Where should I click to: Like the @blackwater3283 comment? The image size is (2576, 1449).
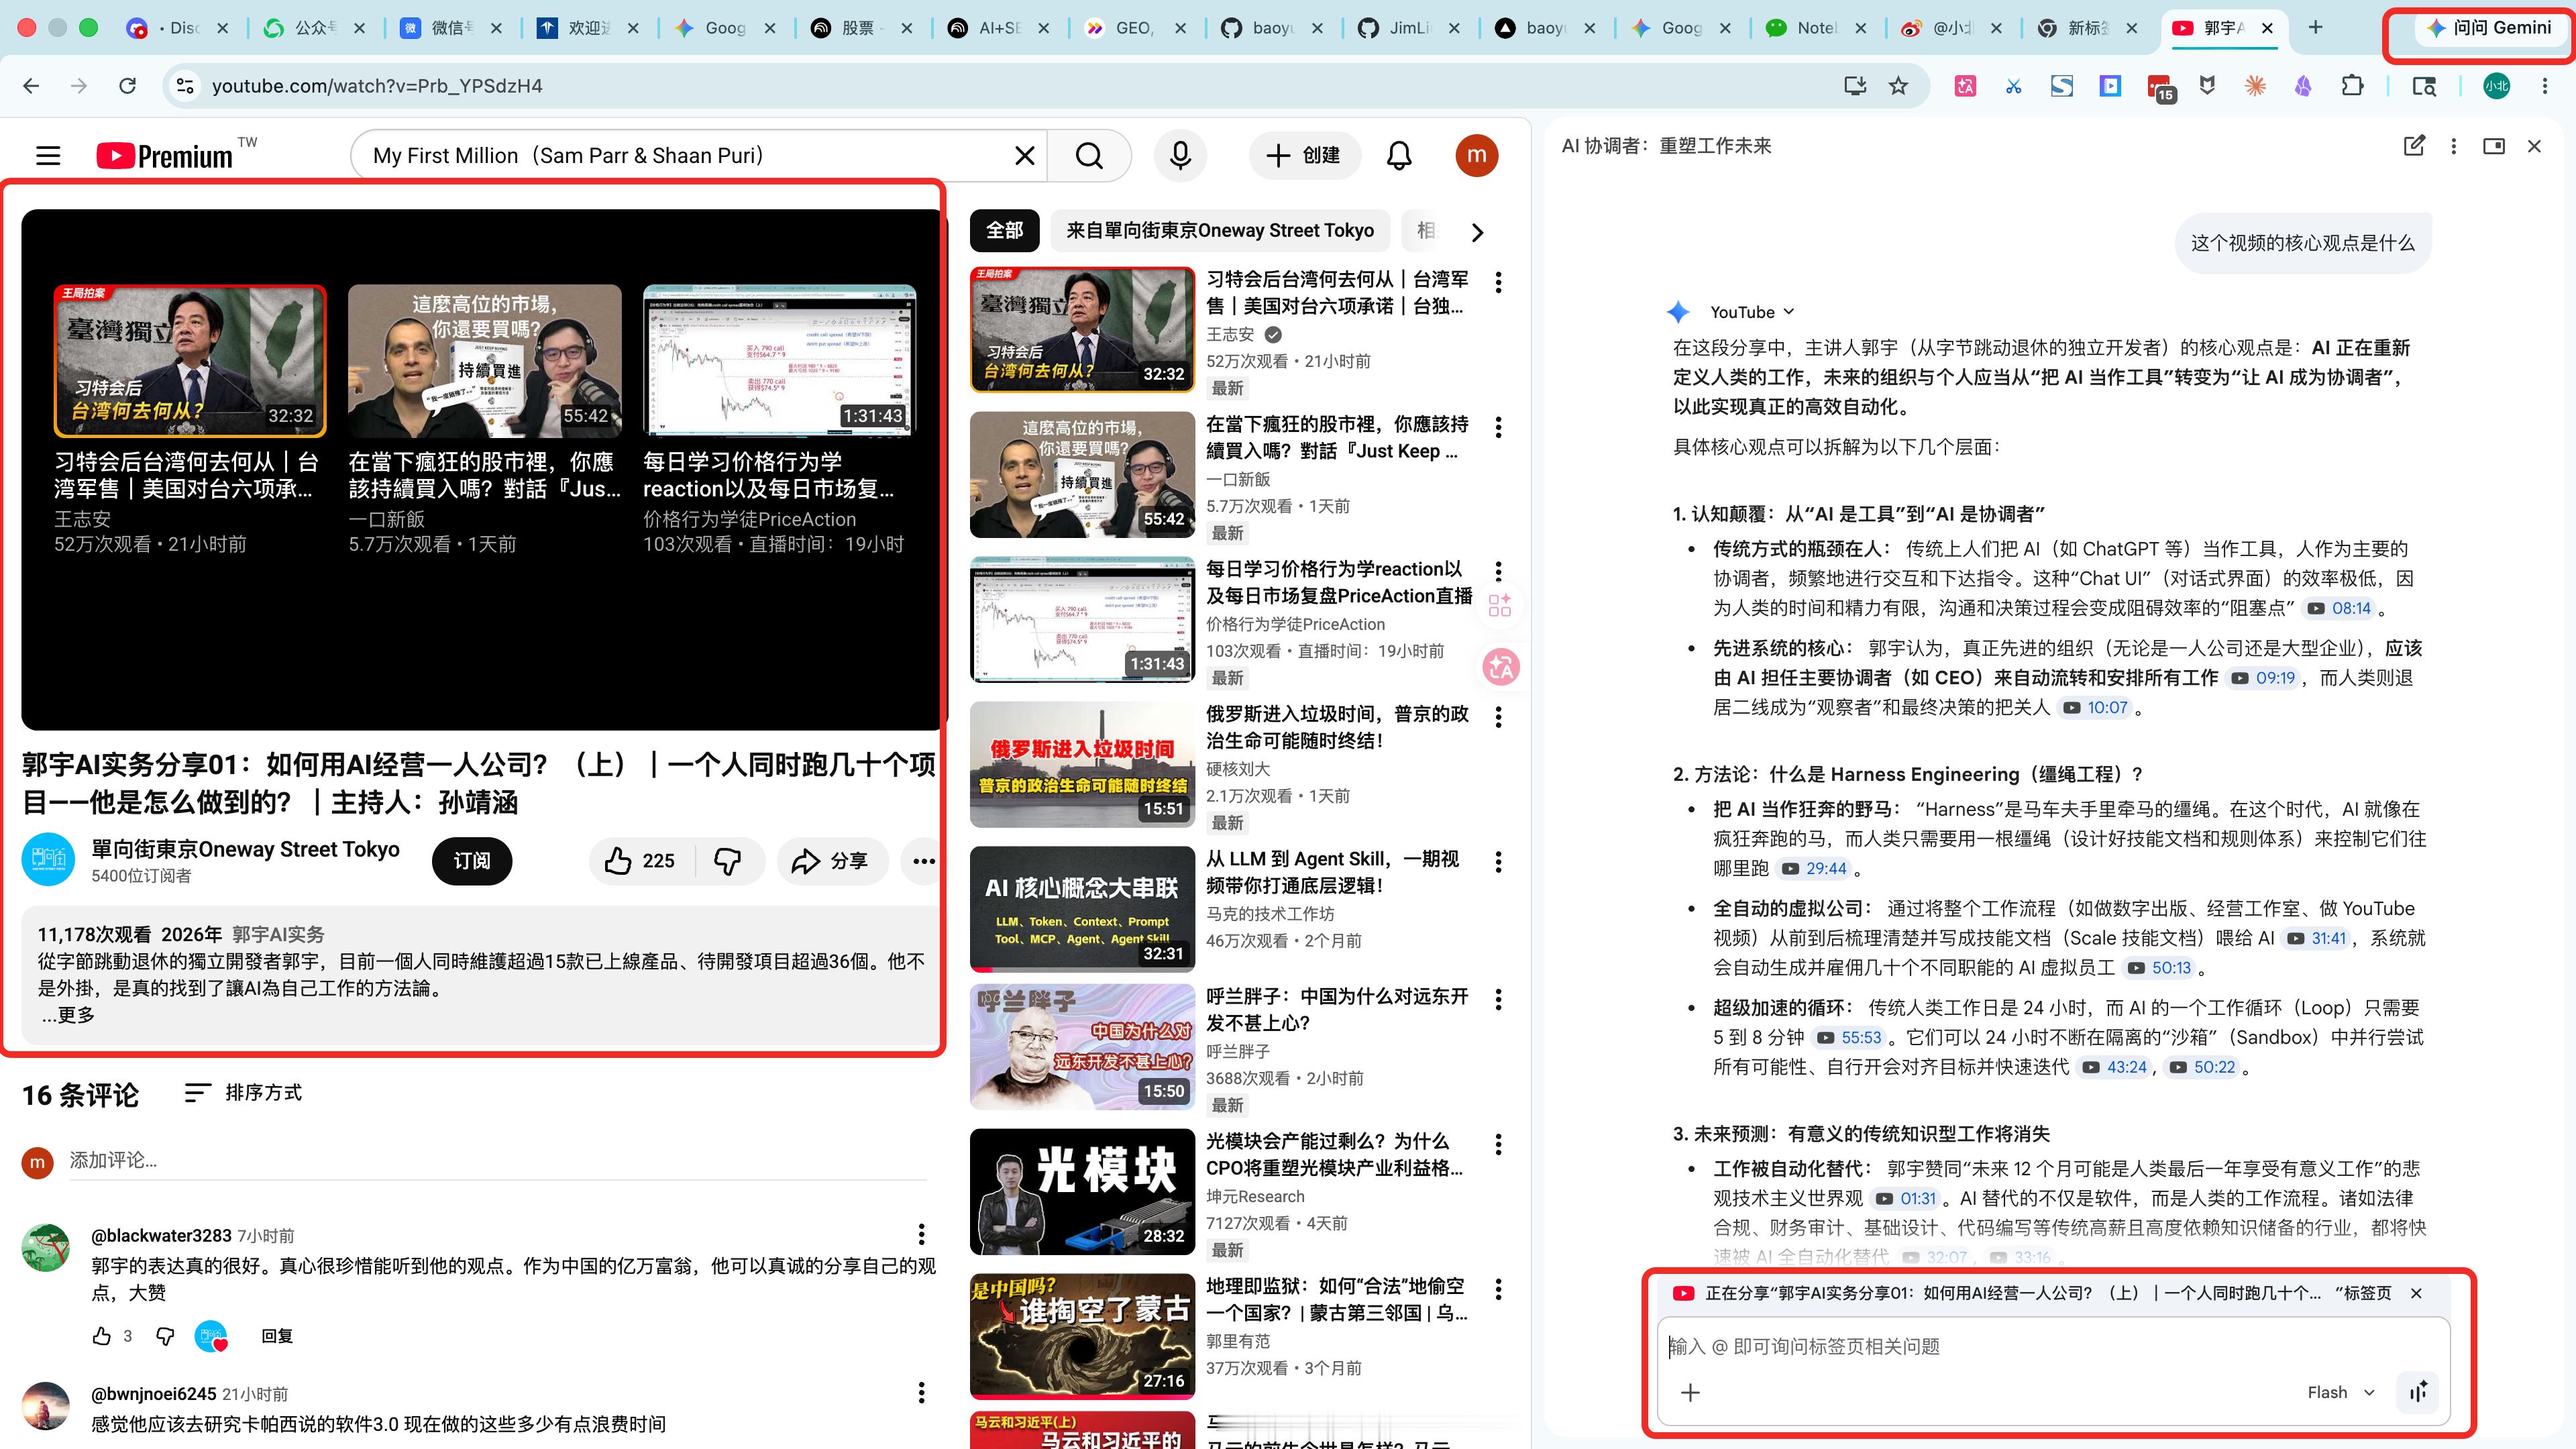[101, 1336]
